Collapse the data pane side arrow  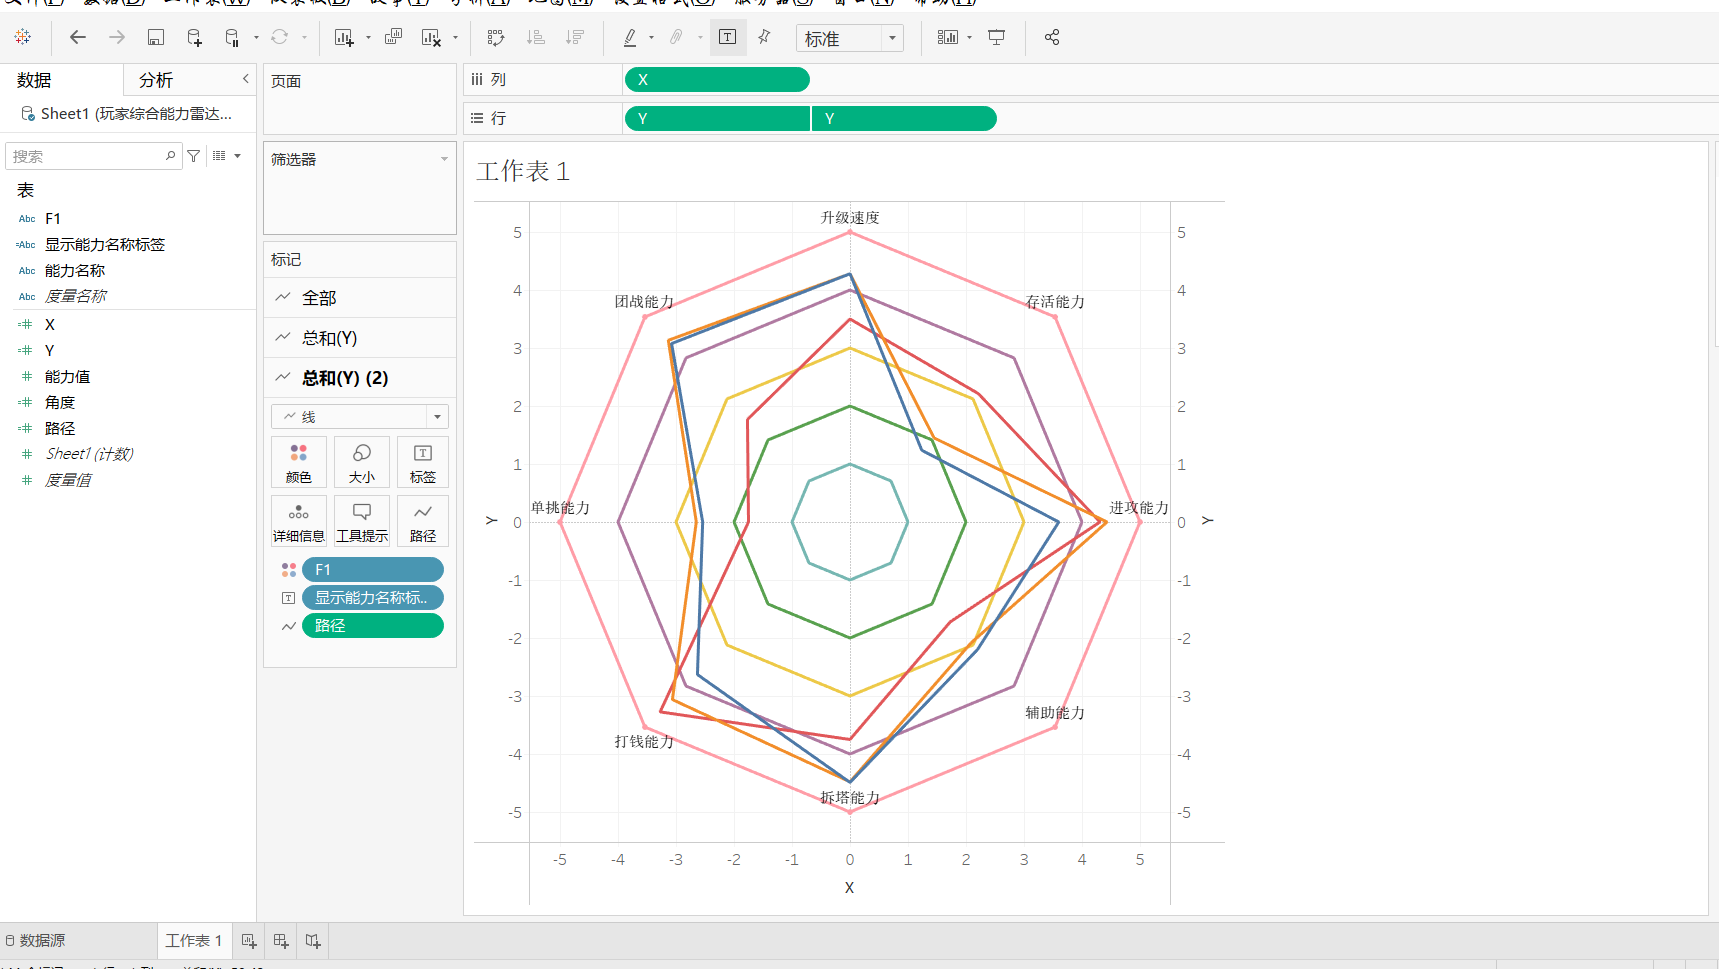(245, 79)
